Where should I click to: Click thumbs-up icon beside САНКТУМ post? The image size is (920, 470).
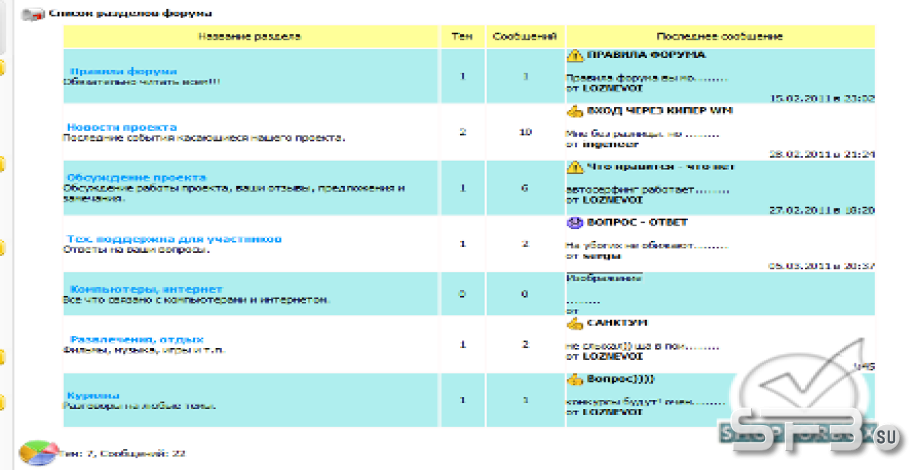pos(575,323)
